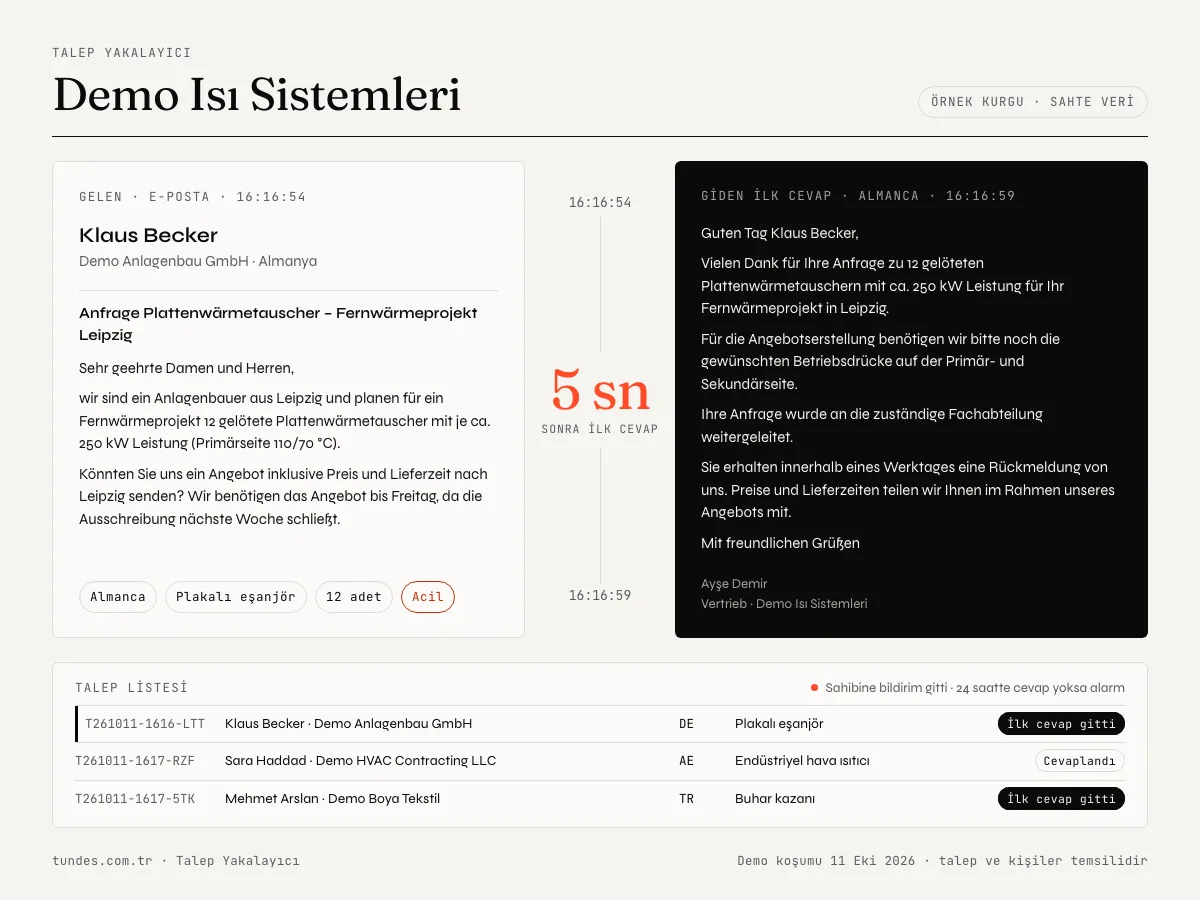
Task: Click the Klaus Becker sender name heading
Action: 148,236
